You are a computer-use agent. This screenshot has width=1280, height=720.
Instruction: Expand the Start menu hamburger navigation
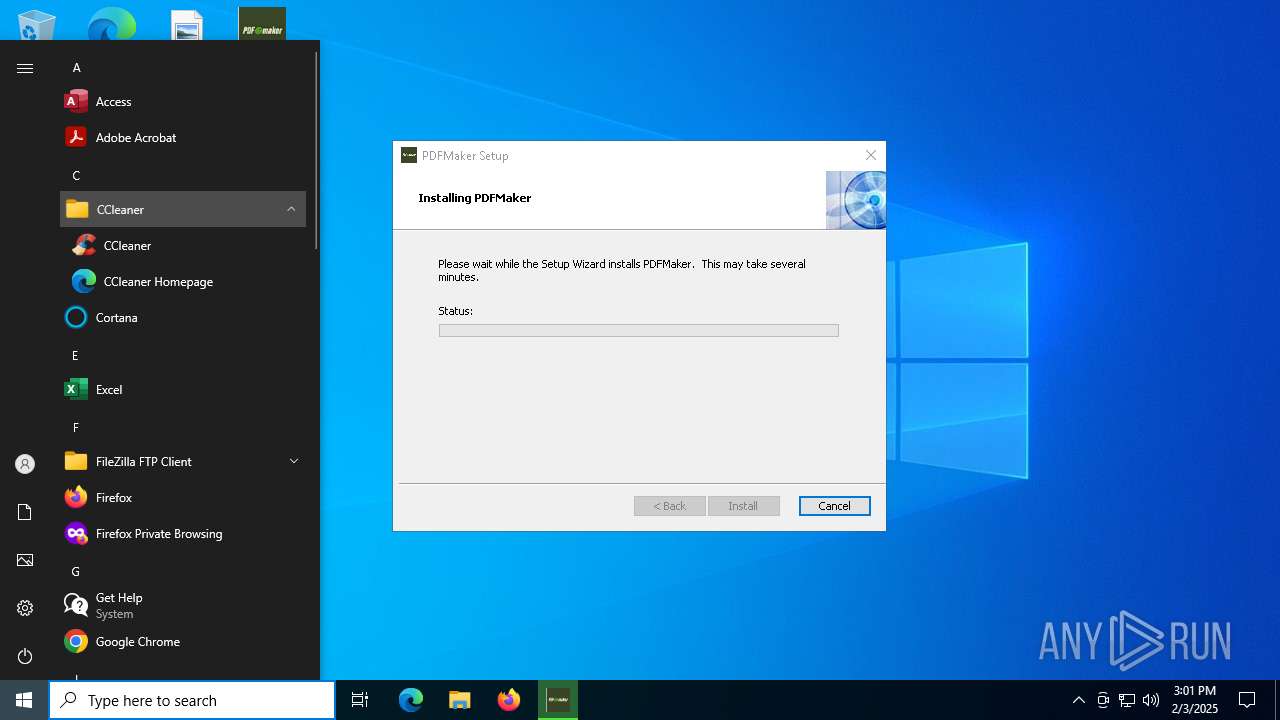[25, 68]
